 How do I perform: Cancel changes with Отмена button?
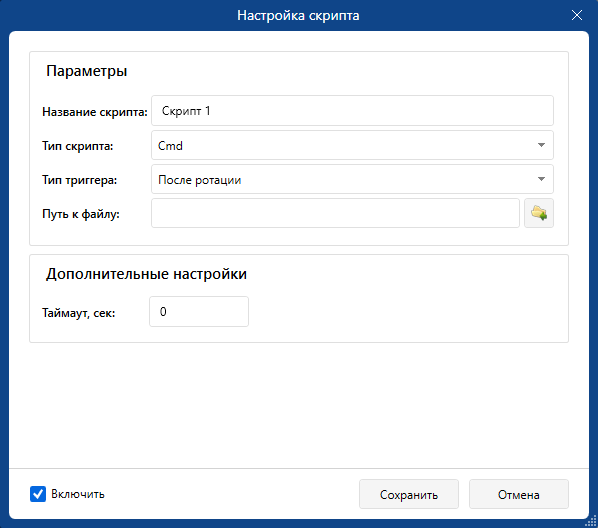pyautogui.click(x=519, y=494)
